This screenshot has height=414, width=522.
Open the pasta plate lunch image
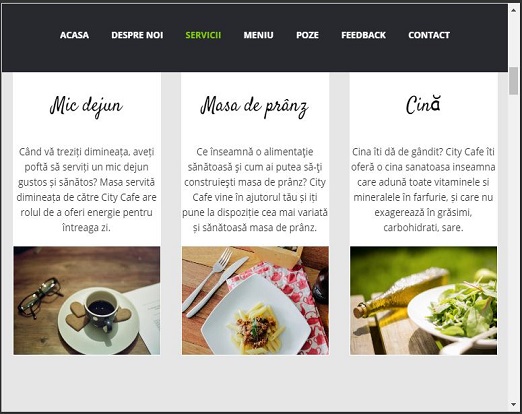(x=255, y=301)
